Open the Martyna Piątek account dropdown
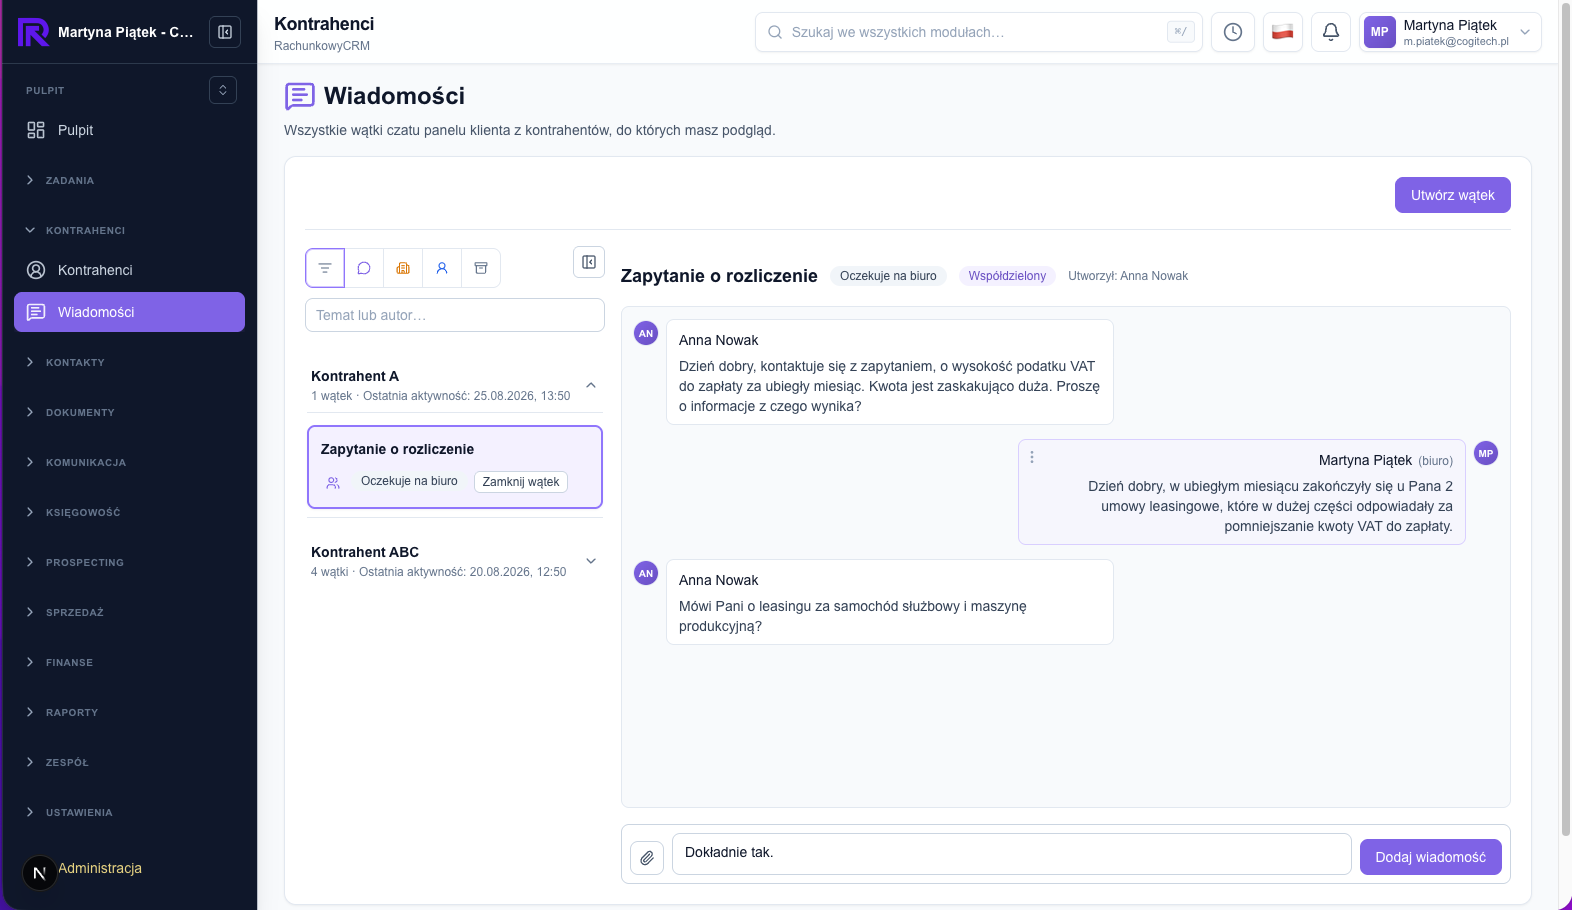 point(1450,32)
